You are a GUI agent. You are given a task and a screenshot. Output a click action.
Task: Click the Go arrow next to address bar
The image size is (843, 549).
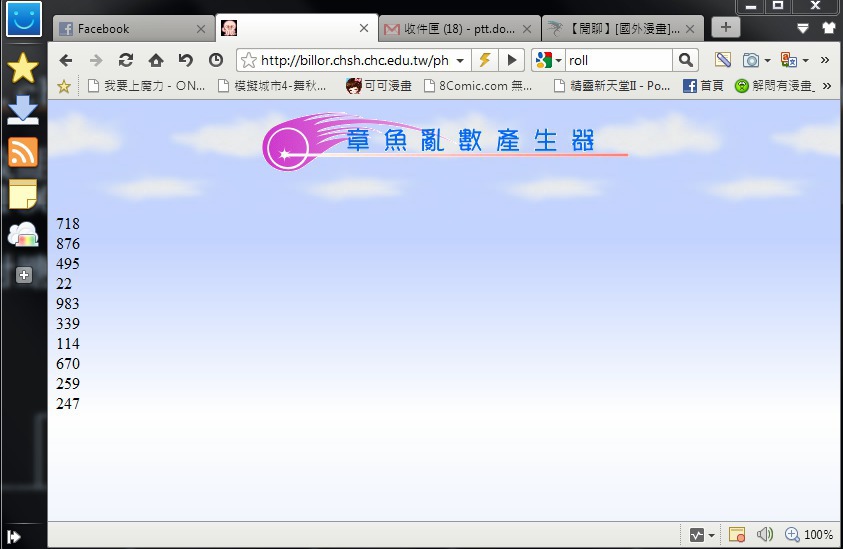512,60
